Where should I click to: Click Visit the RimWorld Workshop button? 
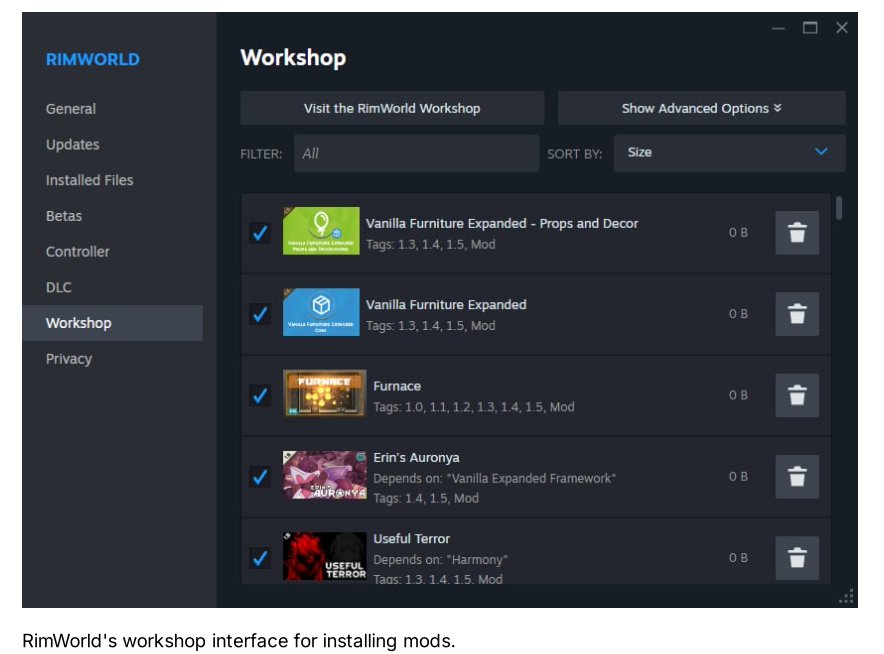click(392, 108)
